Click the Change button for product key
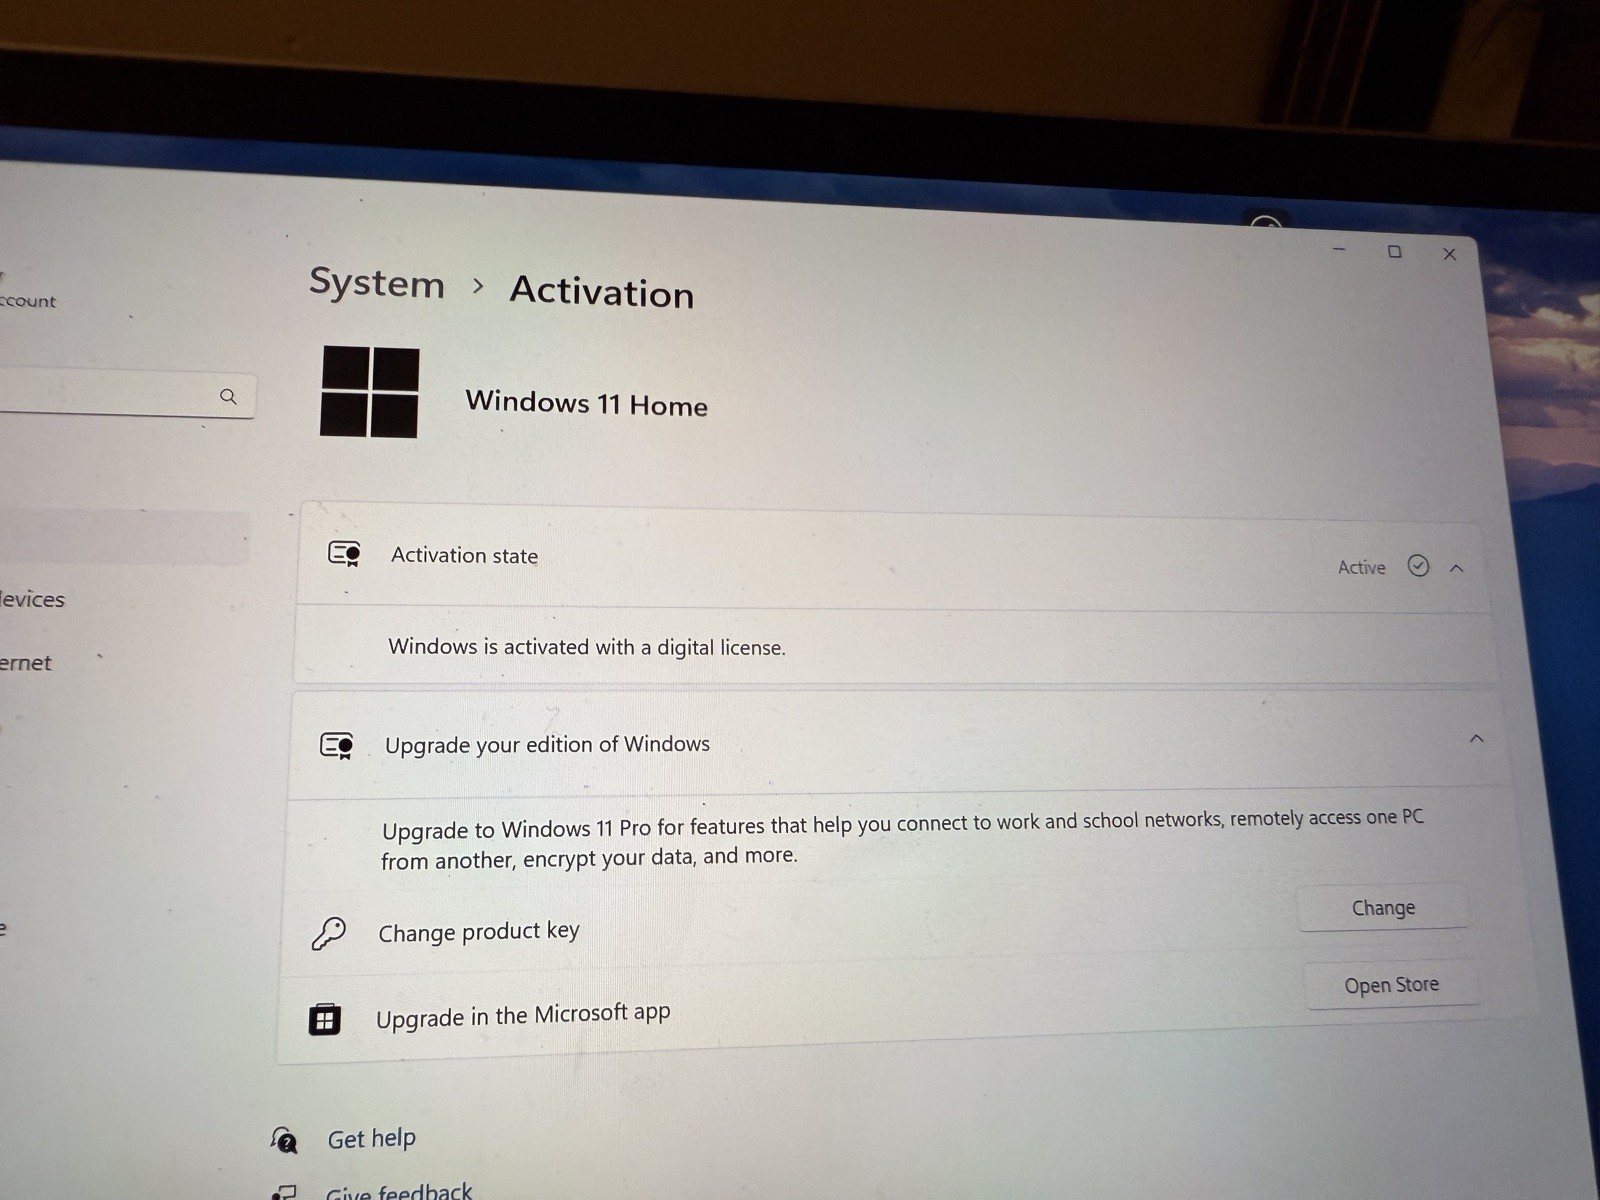Screen dimensions: 1600x1200 [1383, 908]
